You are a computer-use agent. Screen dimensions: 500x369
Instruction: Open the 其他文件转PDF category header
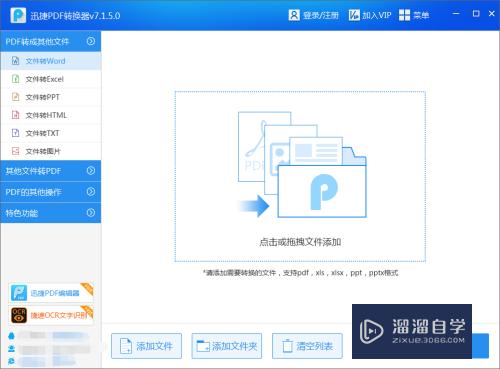[x=51, y=171]
